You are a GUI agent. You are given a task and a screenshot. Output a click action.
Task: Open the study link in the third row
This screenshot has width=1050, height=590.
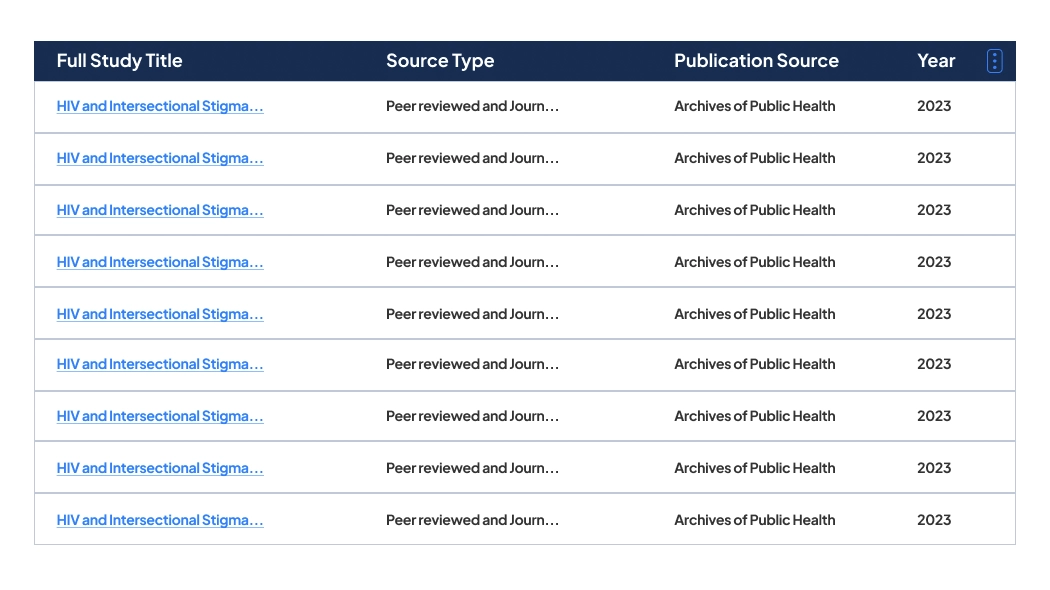(x=160, y=210)
